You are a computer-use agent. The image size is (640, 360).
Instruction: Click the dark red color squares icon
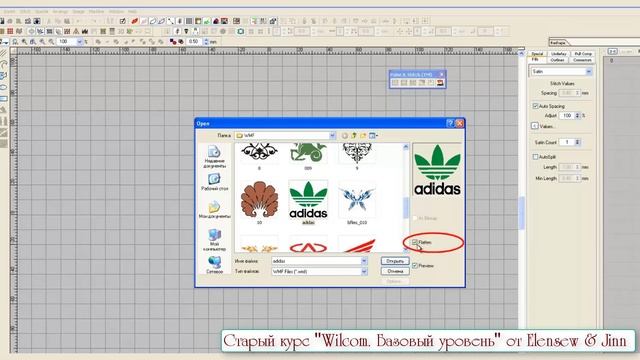tap(173, 42)
